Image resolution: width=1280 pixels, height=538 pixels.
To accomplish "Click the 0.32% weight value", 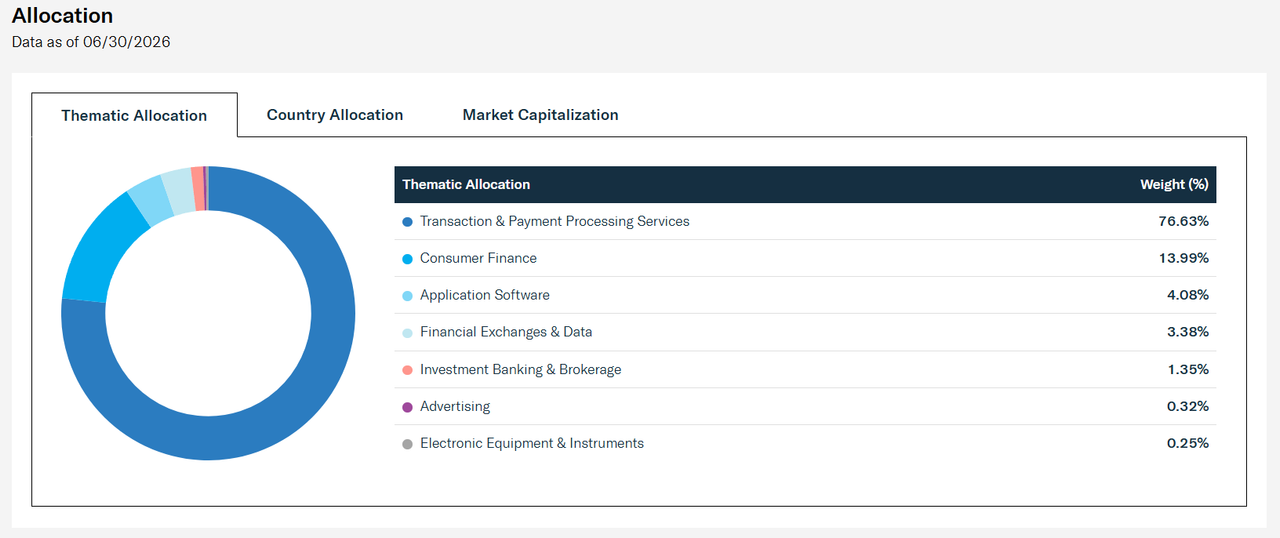I will [1188, 406].
